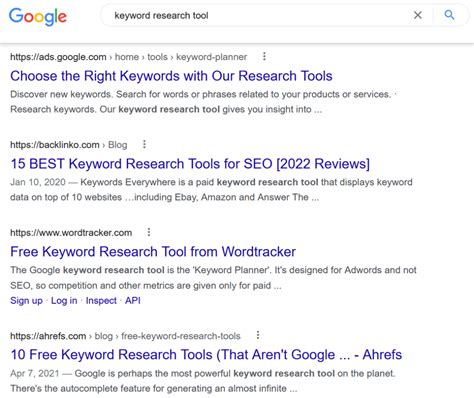Click the Wordtracker 'Log in' sitelink
This screenshot has height=398, width=474.
64,301
